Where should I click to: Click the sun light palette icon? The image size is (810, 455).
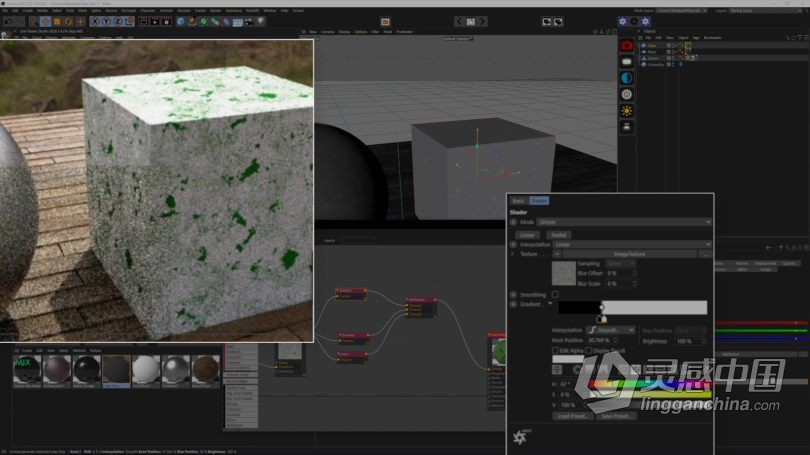[x=627, y=111]
